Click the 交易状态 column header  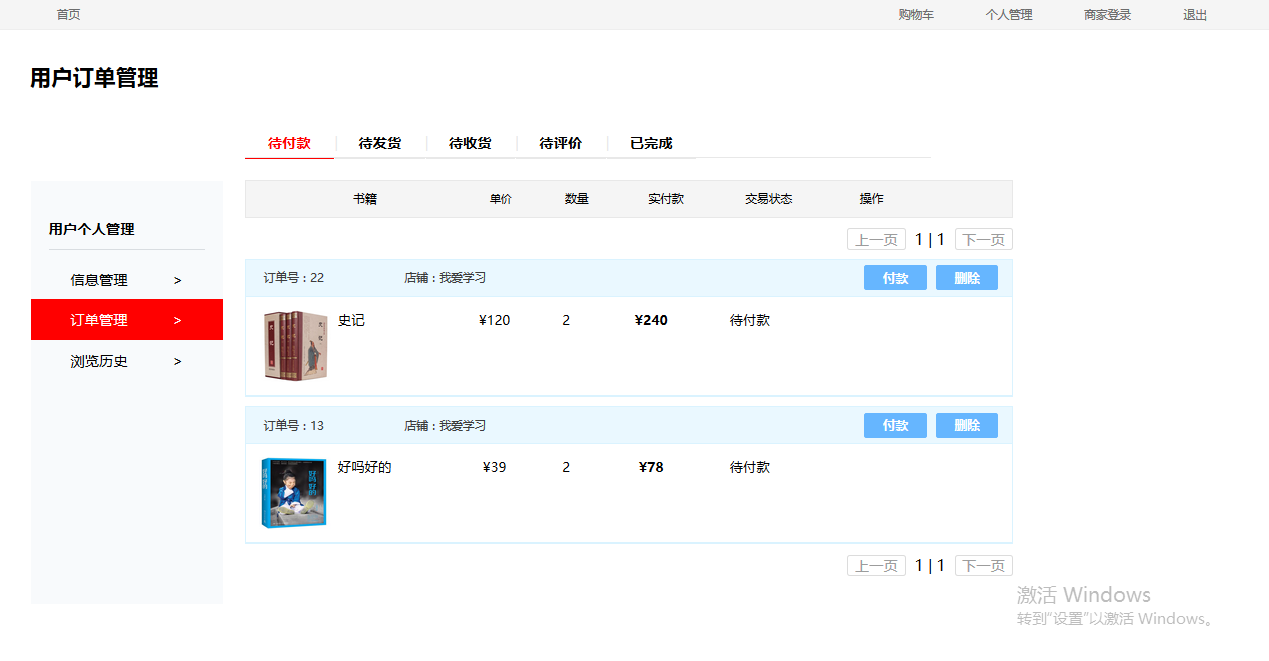769,199
